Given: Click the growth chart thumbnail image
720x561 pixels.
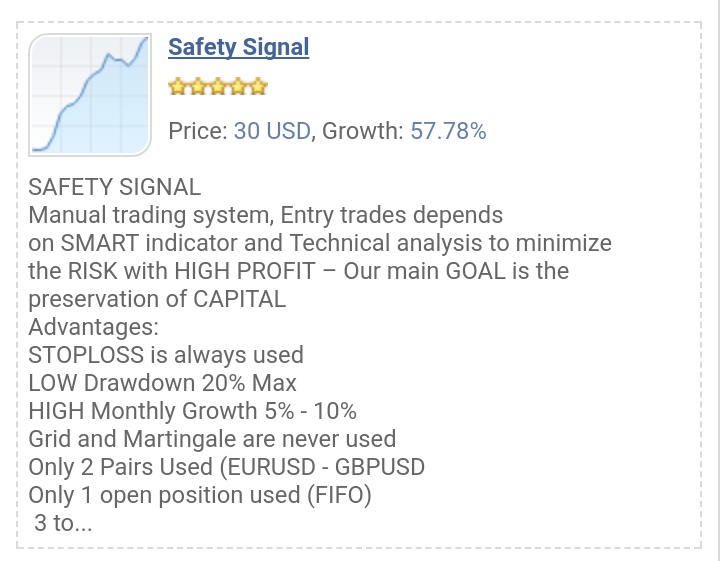Looking at the screenshot, I should coord(90,95).
